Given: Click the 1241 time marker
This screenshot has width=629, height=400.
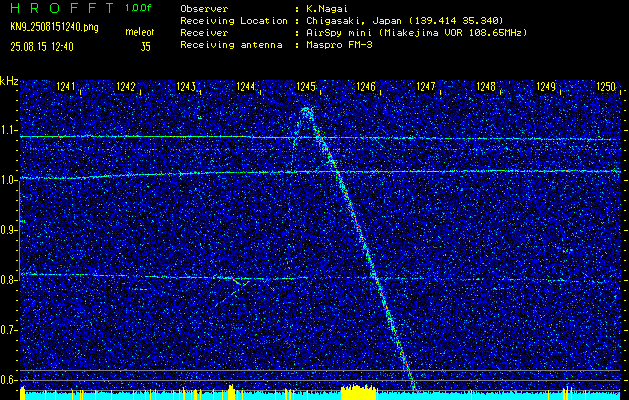Looking at the screenshot, I should point(66,87).
